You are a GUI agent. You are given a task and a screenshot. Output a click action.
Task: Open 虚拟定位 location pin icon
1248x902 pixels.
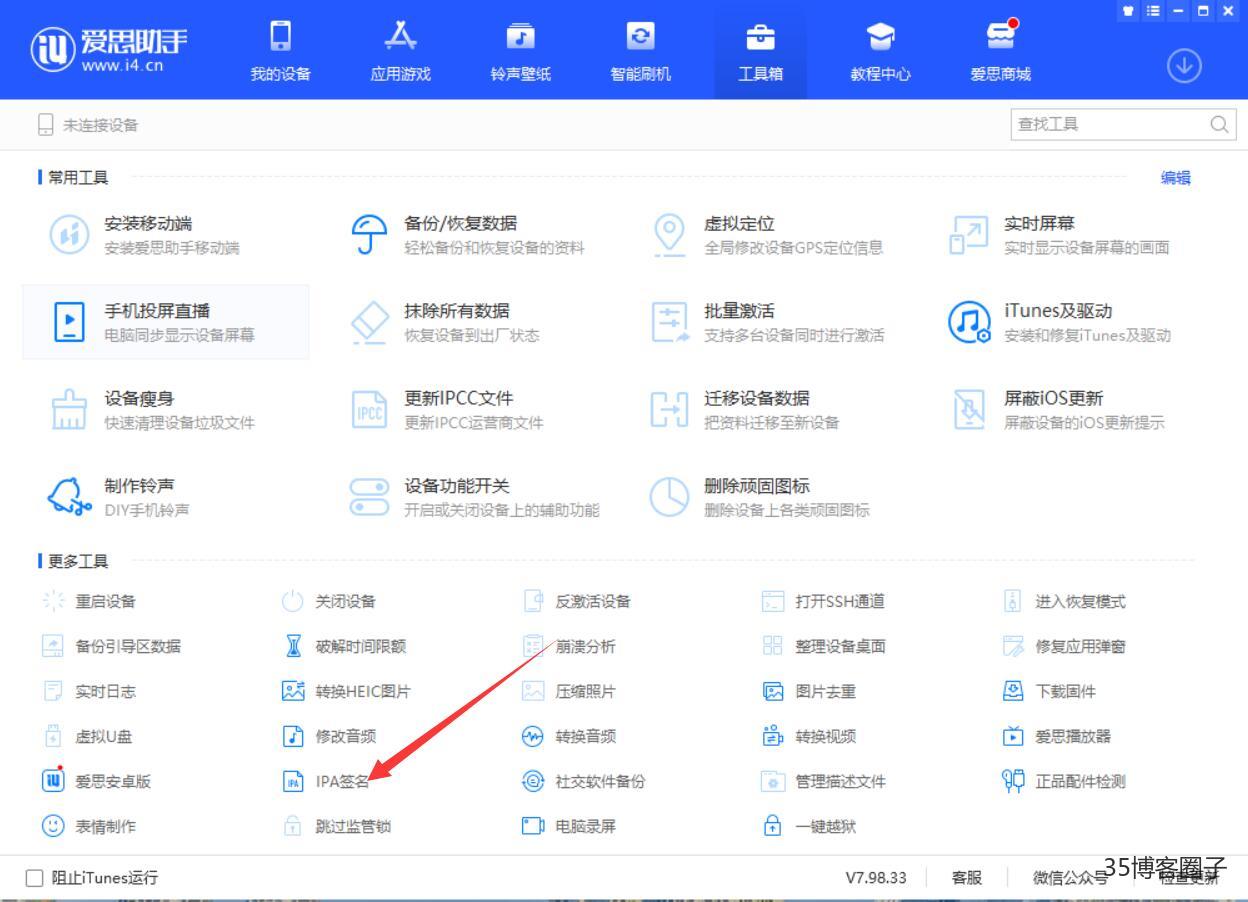(x=669, y=235)
